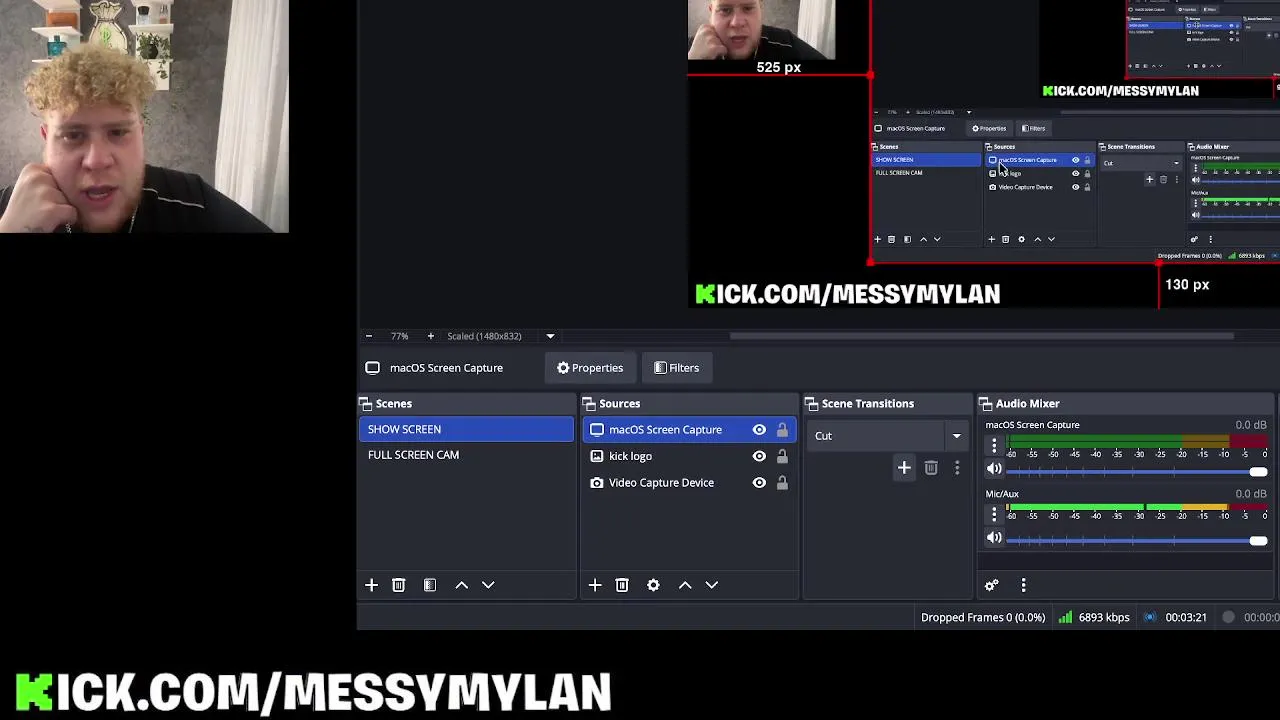Remove the scene transition with trash icon
The image size is (1280, 720).
(x=931, y=468)
